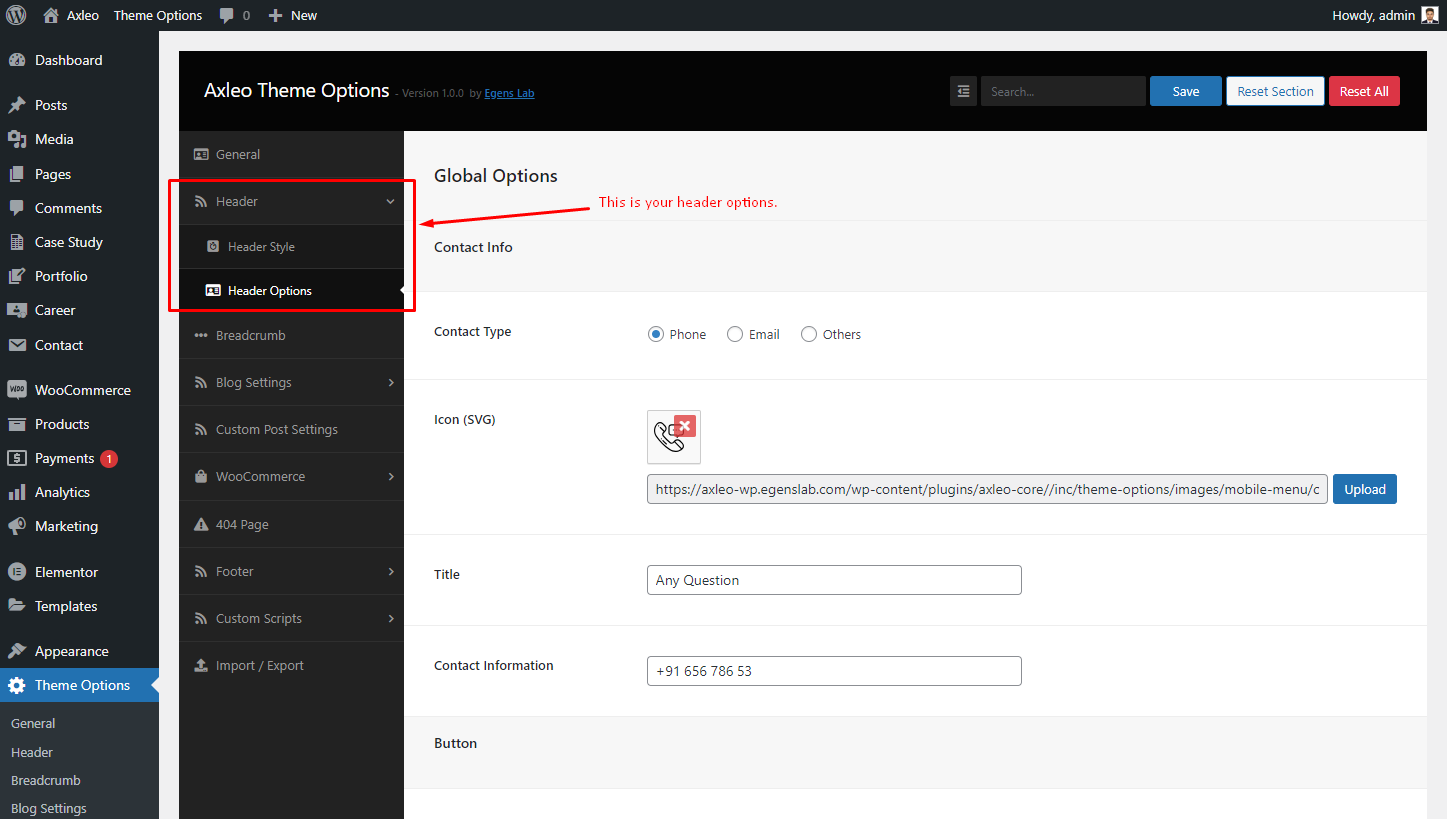Click the Title input field
The width and height of the screenshot is (1447, 819).
[x=834, y=580]
